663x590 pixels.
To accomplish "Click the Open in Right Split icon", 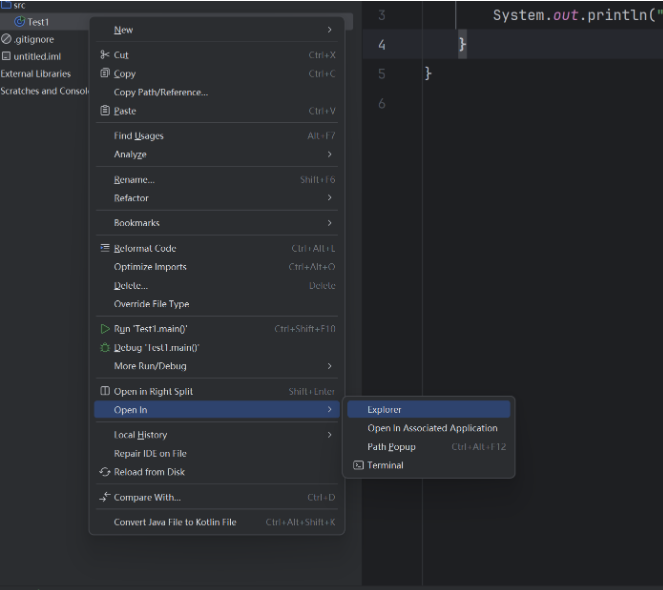I will 105,391.
